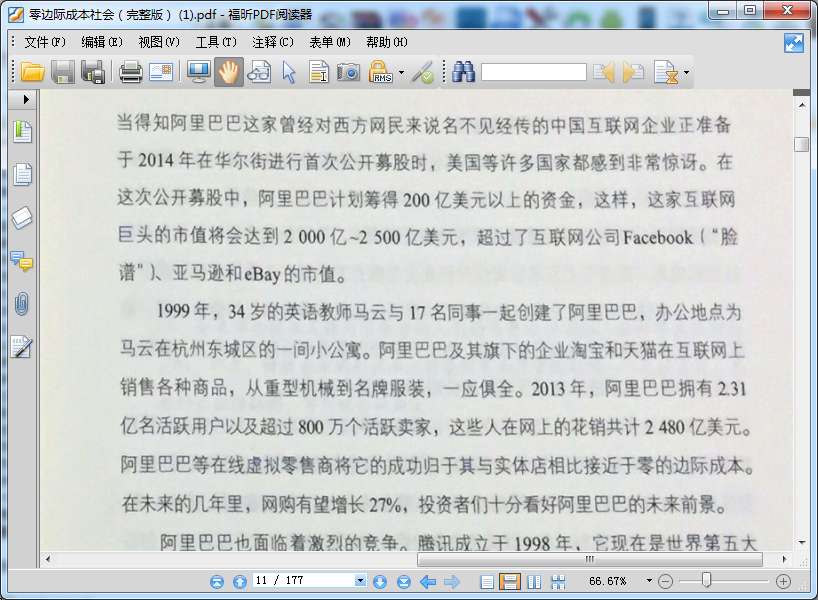This screenshot has width=818, height=600.
Task: Switch to continuous page layout
Action: point(510,581)
